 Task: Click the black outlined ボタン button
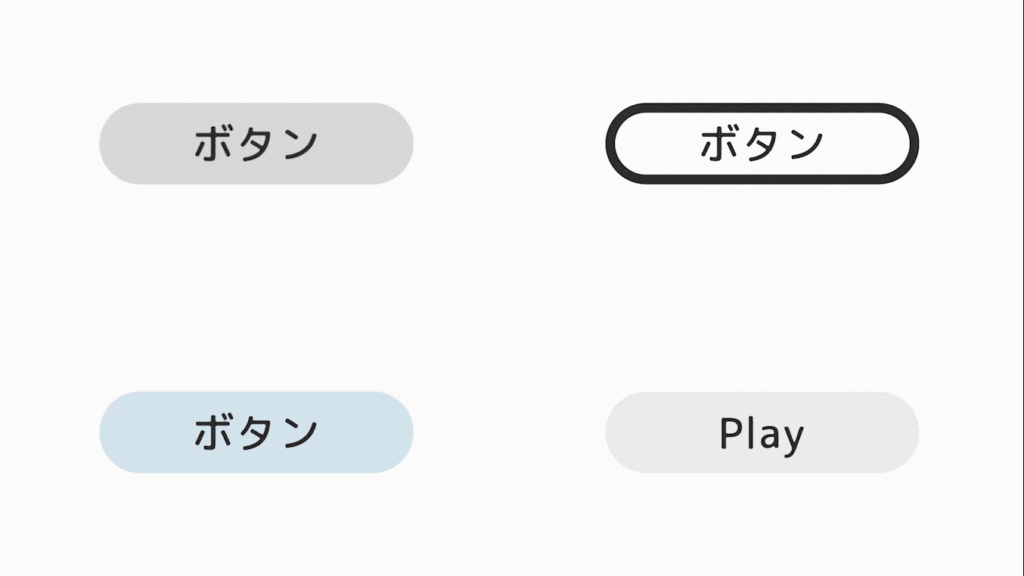point(762,143)
